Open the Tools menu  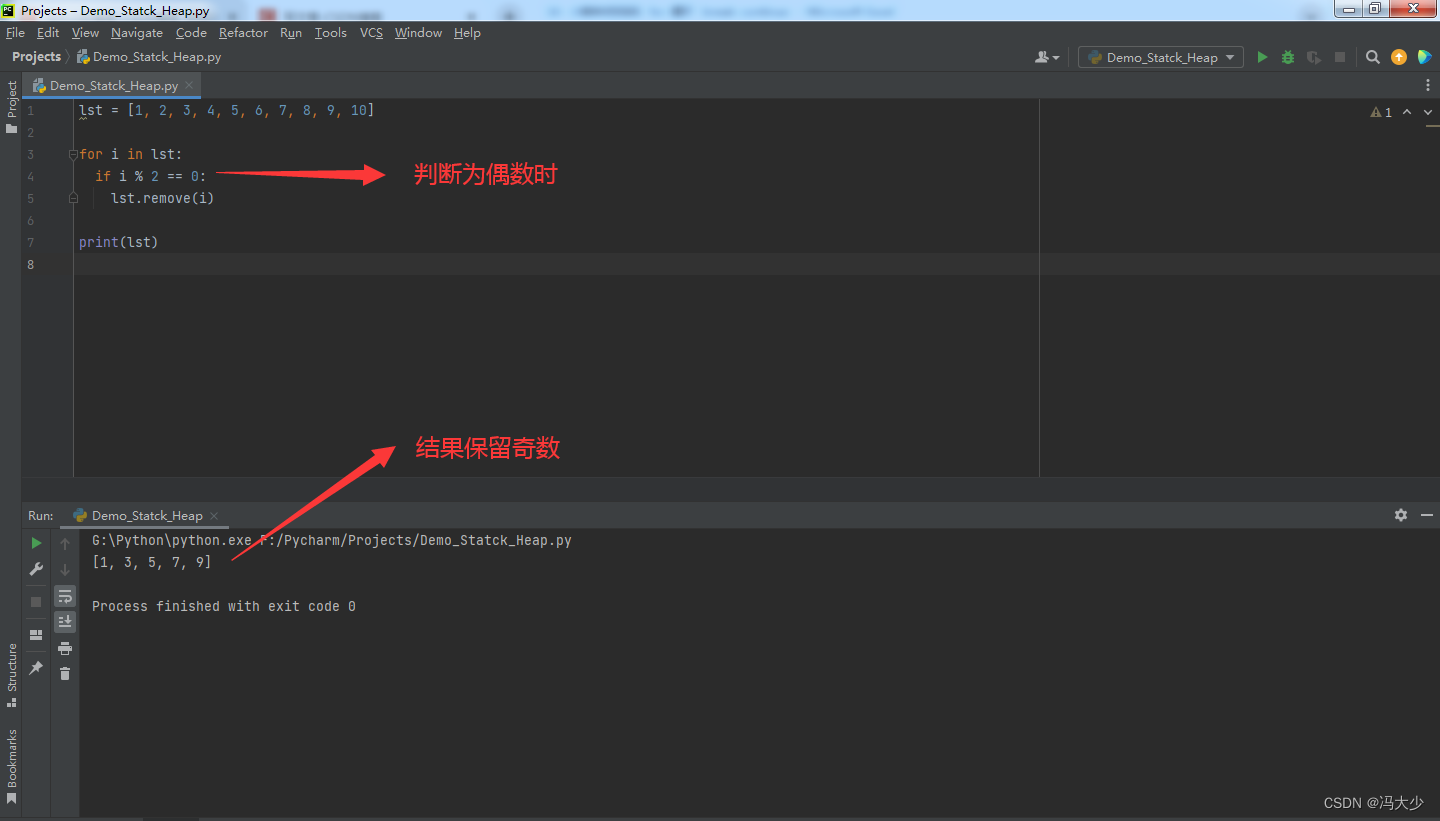pos(330,33)
